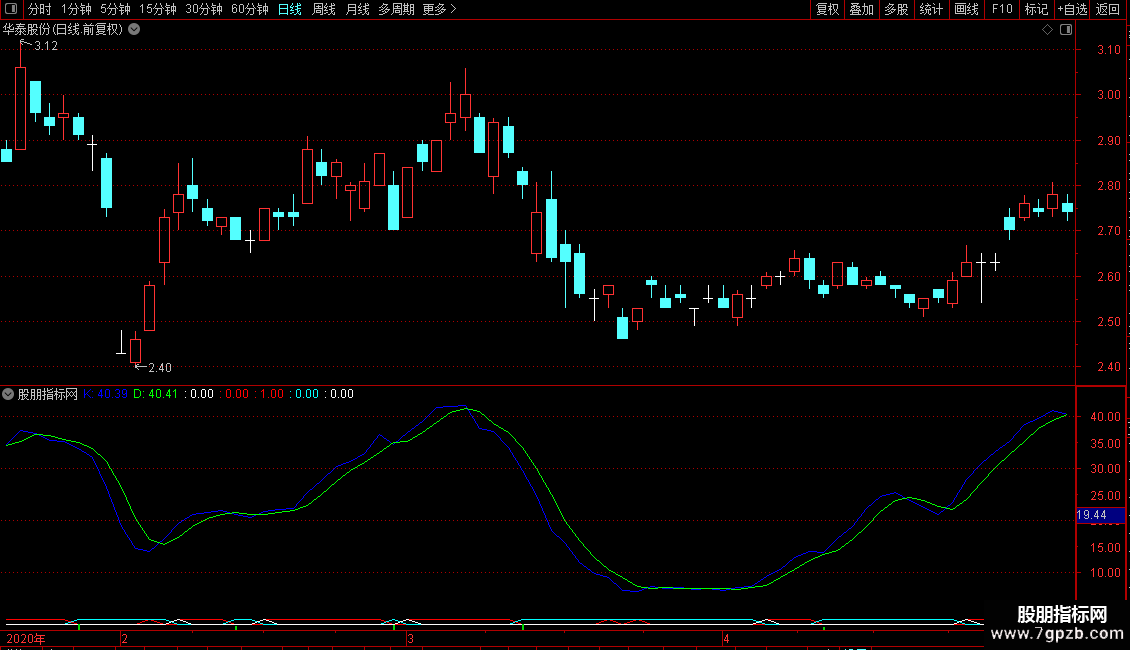
Task: Open the 多周期 multi-period view
Action: pyautogui.click(x=396, y=9)
